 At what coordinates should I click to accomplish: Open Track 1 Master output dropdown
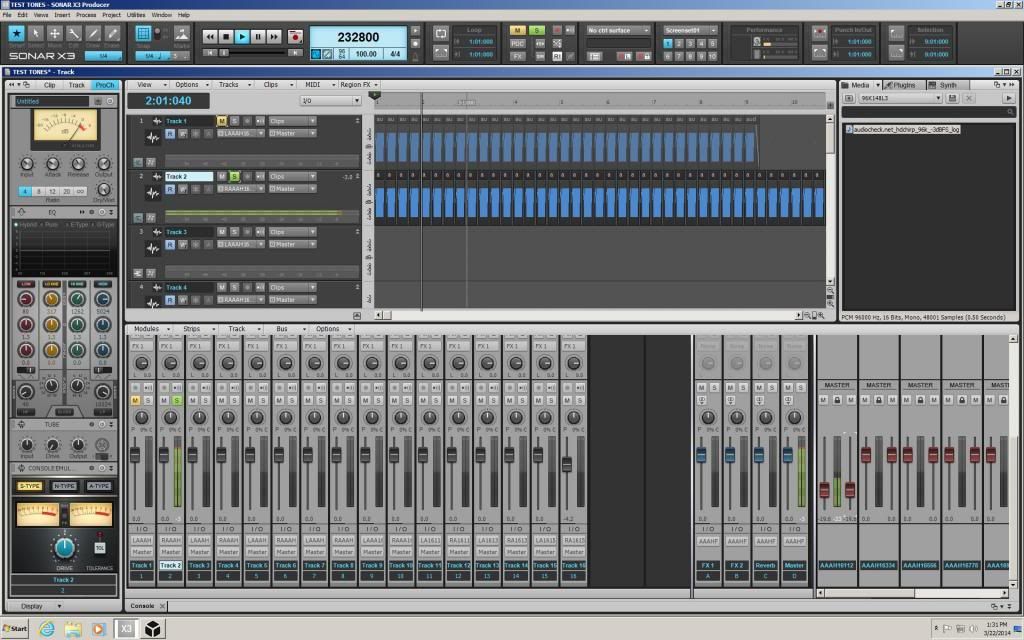pos(292,133)
